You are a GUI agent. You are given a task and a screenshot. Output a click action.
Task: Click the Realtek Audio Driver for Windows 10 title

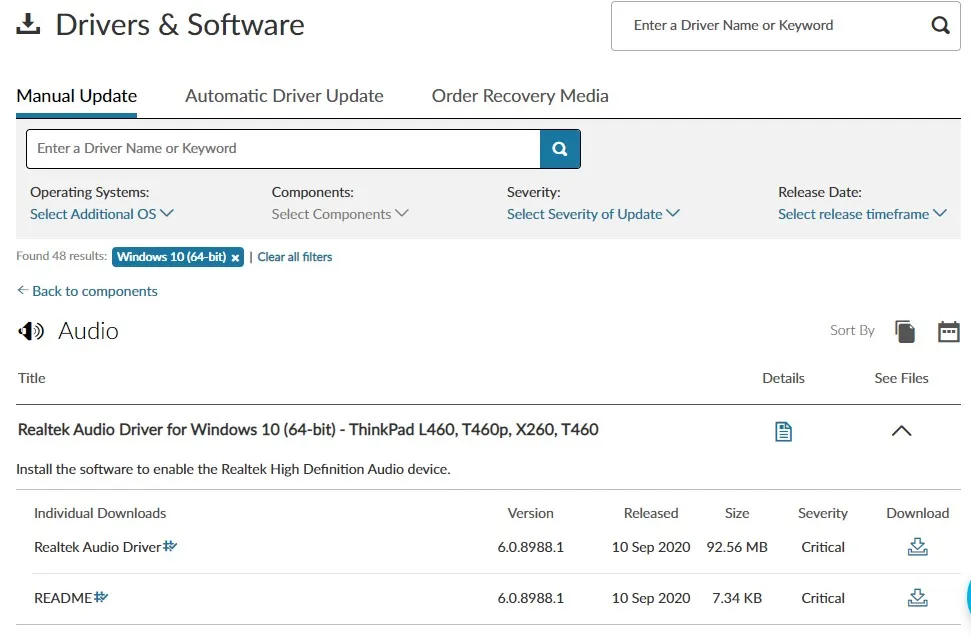coord(308,430)
